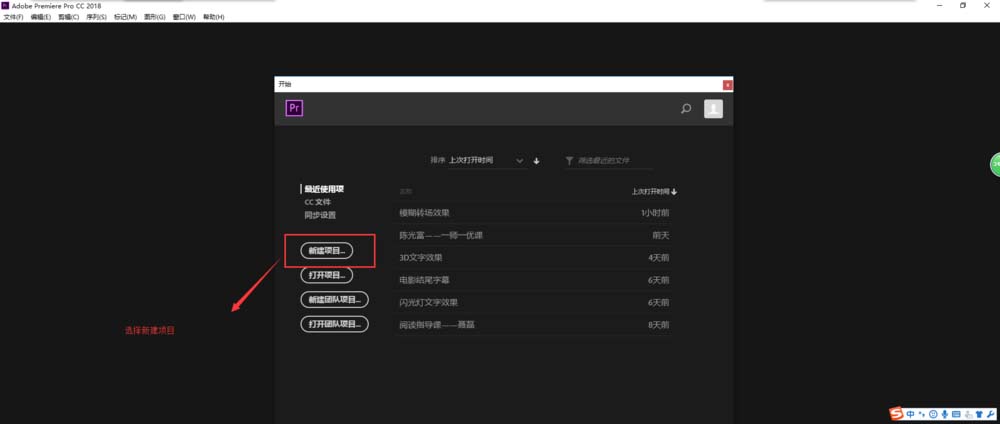Click the 1小时前 time entry
Viewport: 1000px width, 424px height.
tap(655, 213)
